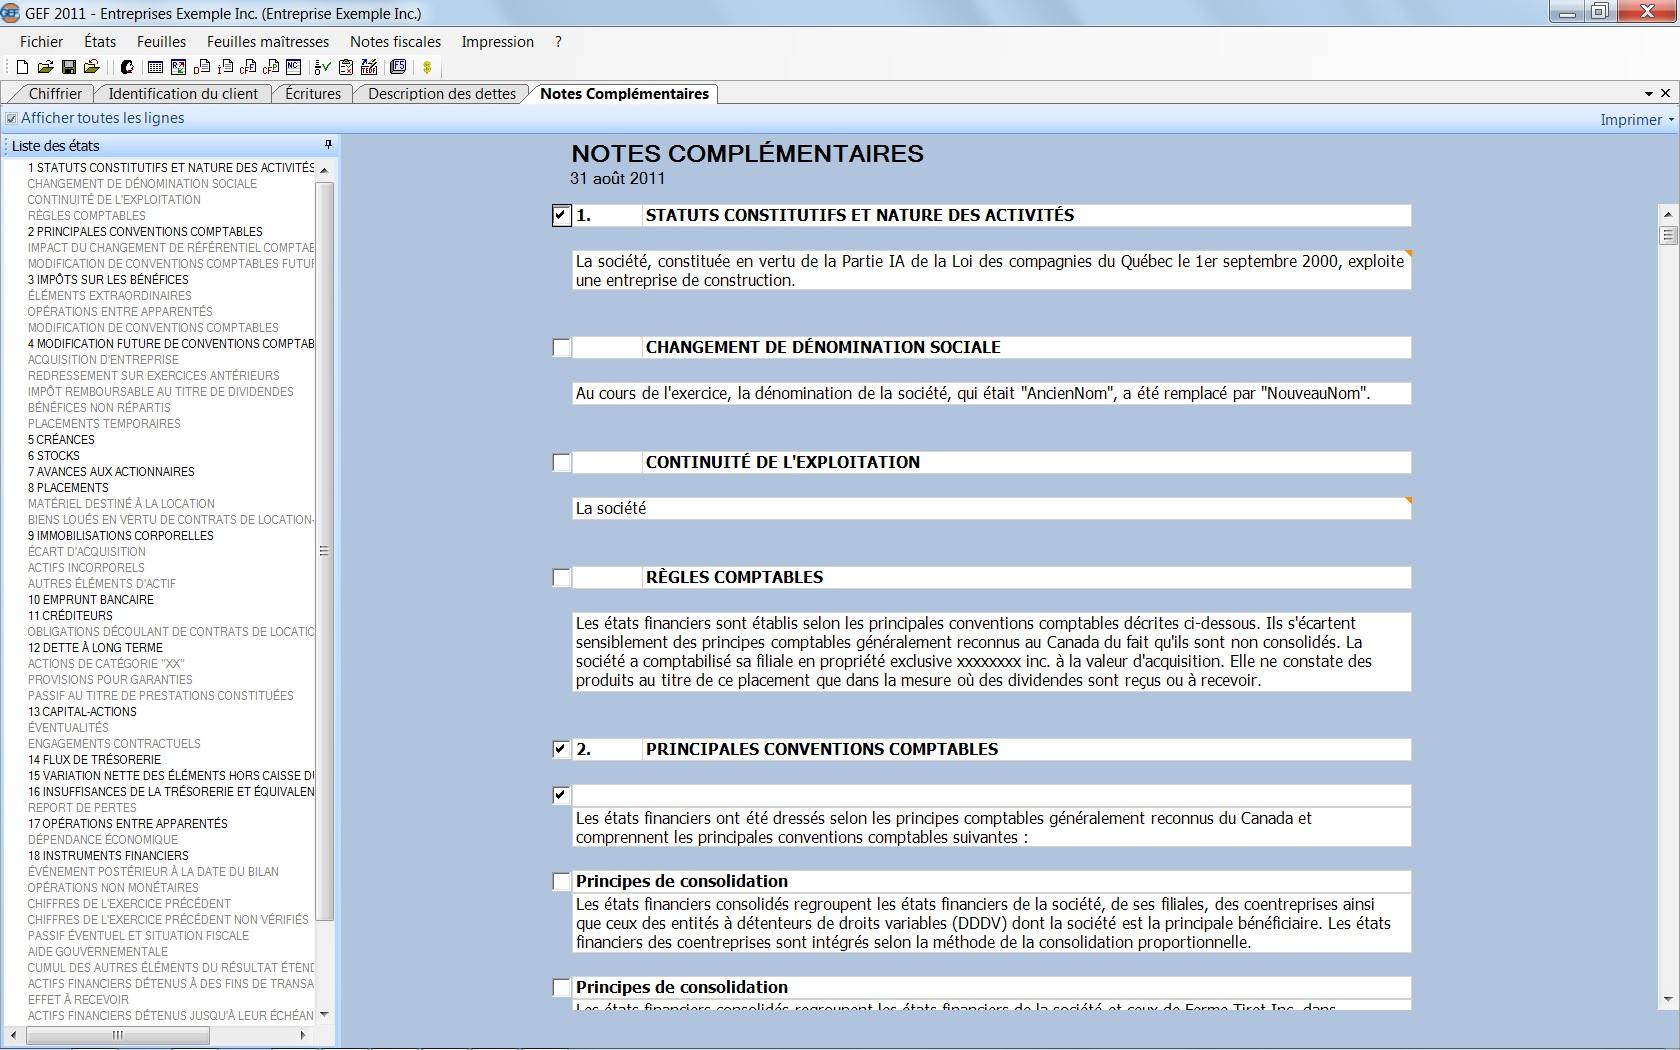Click the clipboard checklist toolbar icon
The height and width of the screenshot is (1050, 1680).
[346, 67]
